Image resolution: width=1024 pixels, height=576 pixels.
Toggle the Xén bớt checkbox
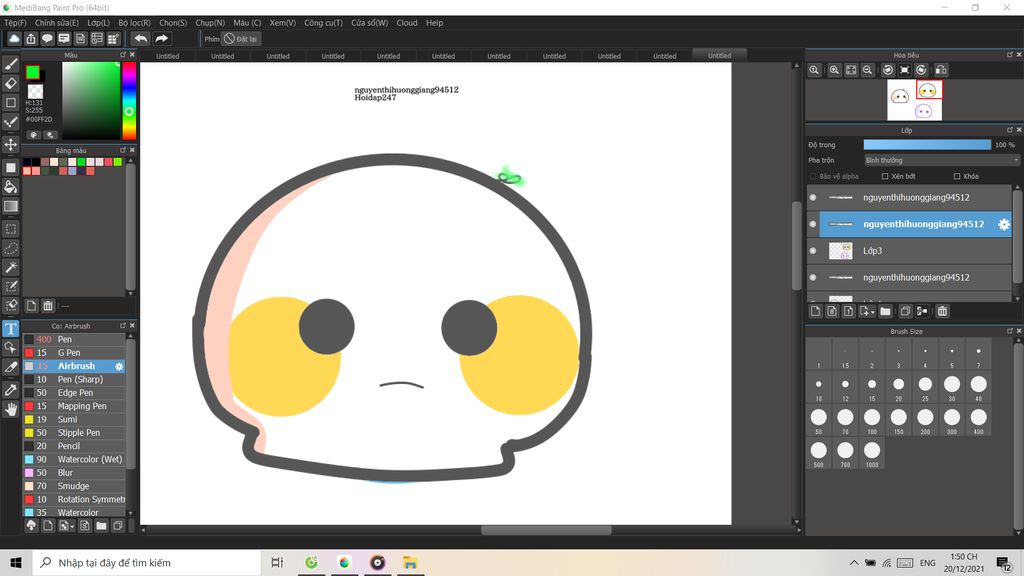click(x=885, y=176)
